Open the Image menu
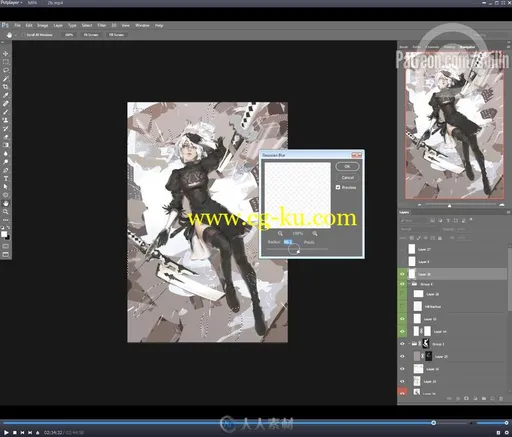The height and width of the screenshot is (437, 512). coord(42,25)
